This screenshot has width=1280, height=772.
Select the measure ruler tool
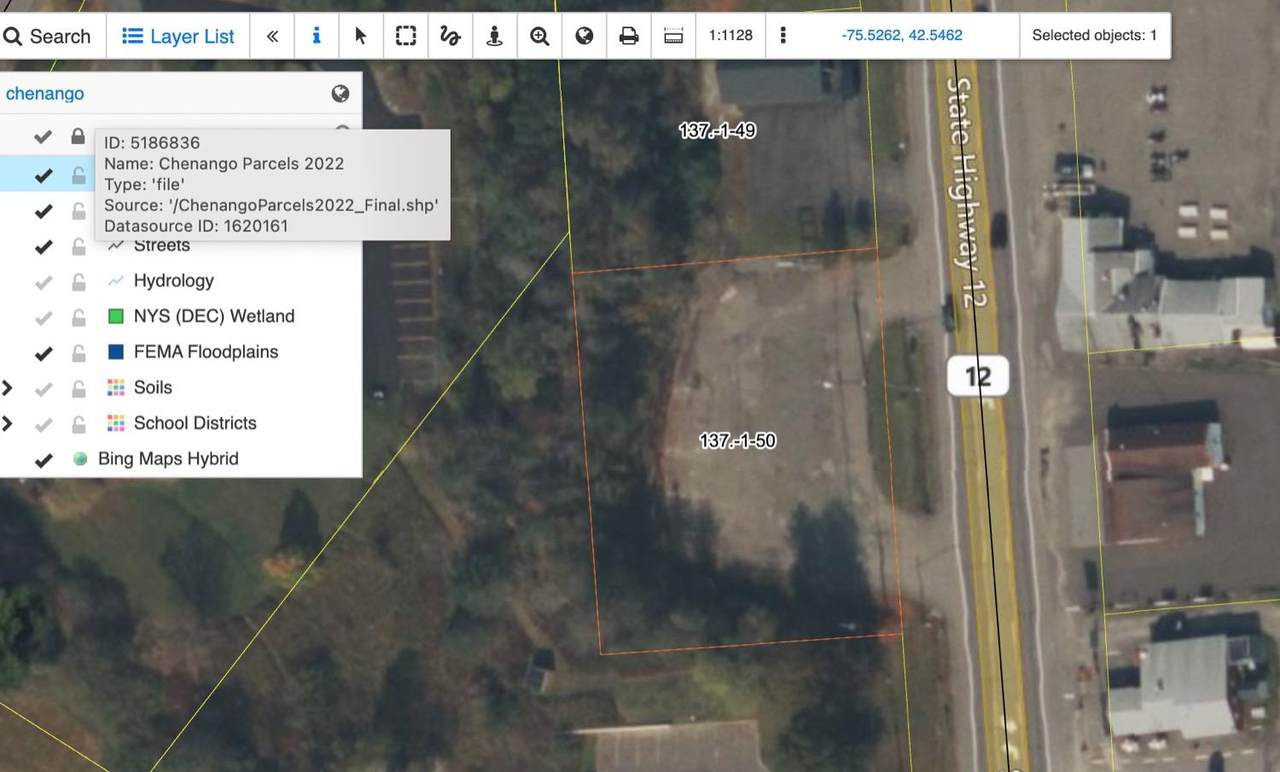pyautogui.click(x=674, y=36)
